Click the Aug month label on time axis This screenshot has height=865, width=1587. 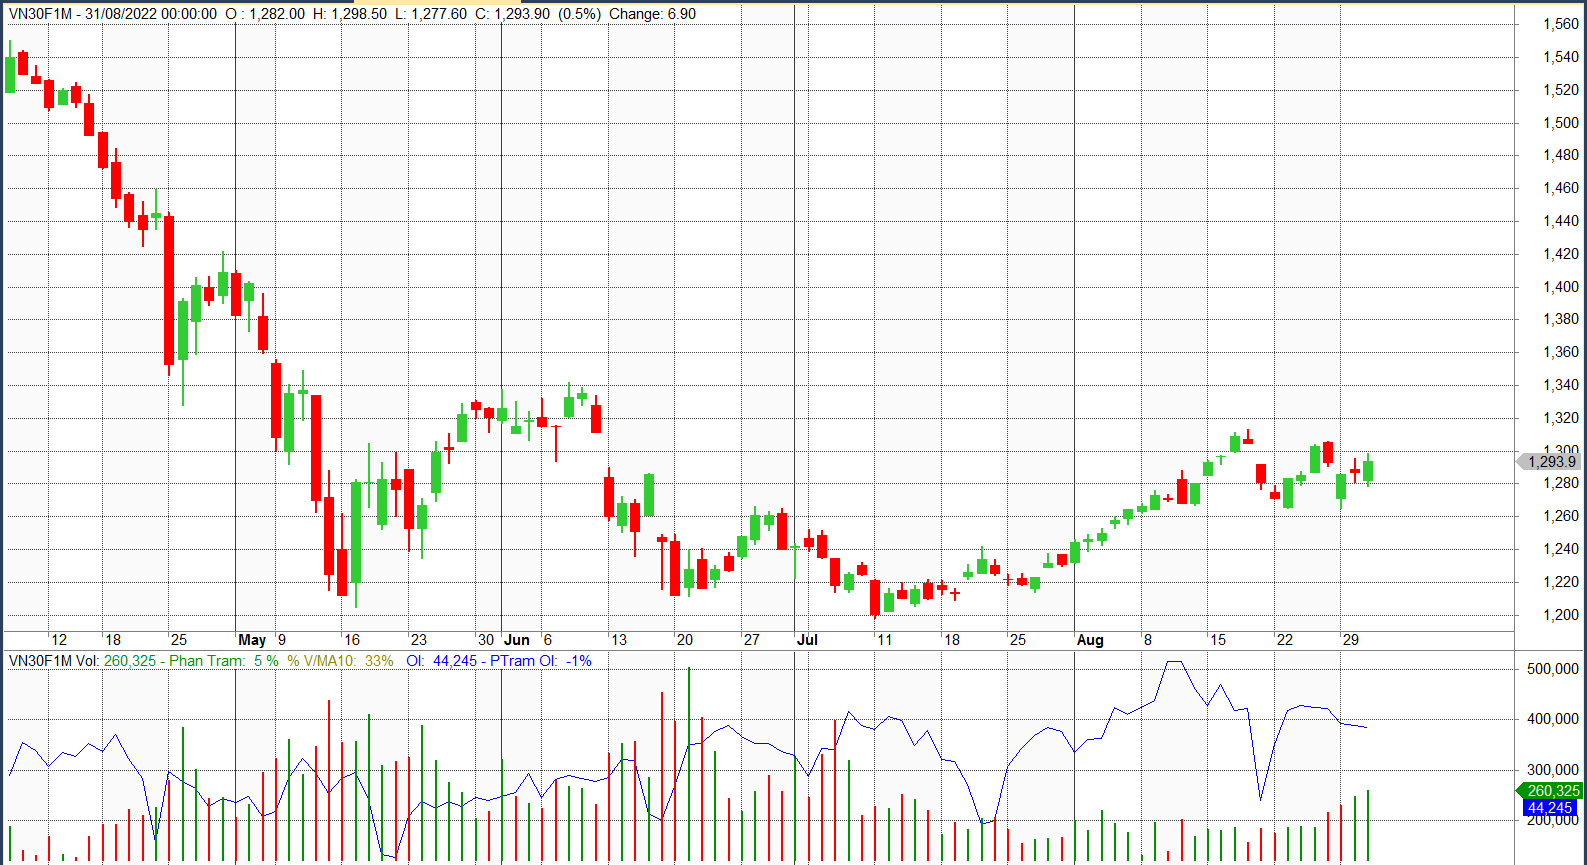(x=1090, y=640)
